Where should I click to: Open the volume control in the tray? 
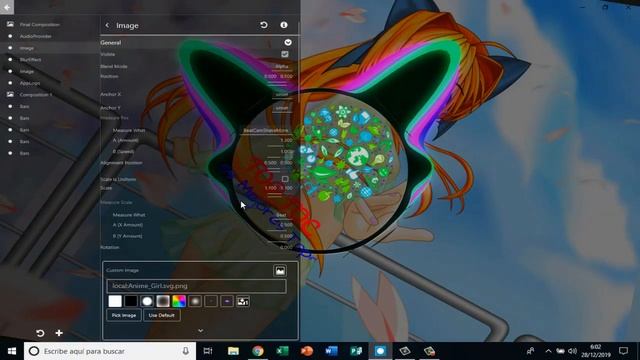click(572, 351)
